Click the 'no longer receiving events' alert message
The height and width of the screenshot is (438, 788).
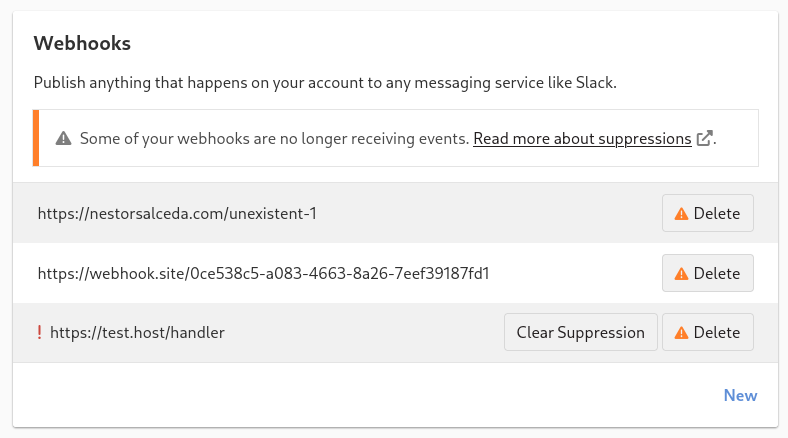coord(274,139)
